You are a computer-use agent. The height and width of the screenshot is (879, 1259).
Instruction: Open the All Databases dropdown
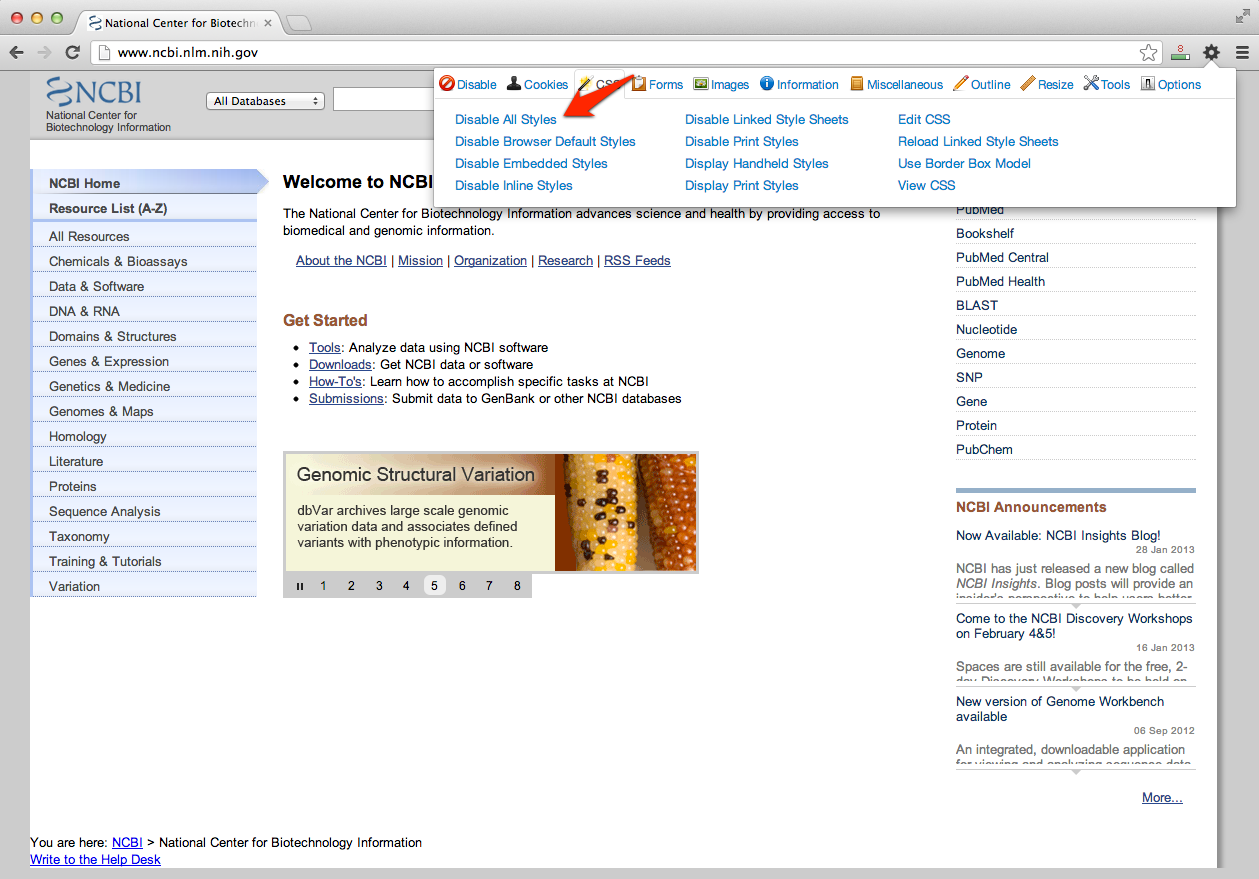pos(265,101)
